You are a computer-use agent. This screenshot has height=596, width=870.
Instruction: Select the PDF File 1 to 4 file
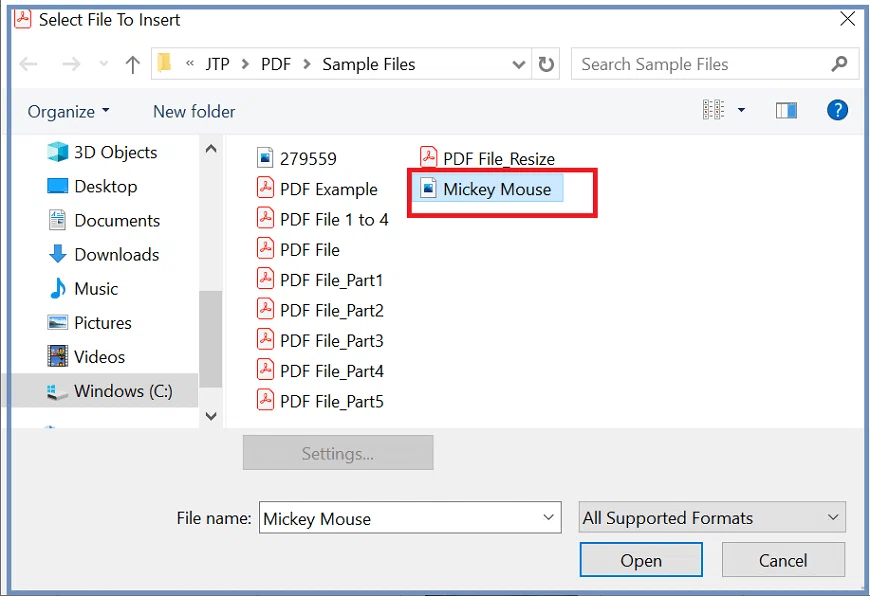[323, 220]
